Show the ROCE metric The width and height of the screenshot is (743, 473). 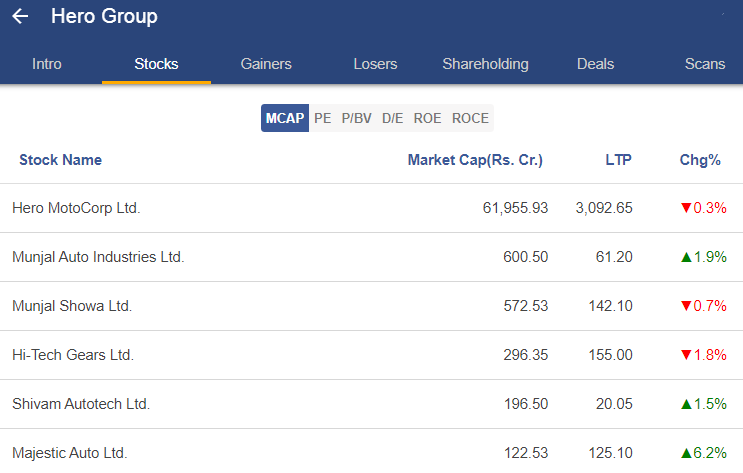pos(470,118)
